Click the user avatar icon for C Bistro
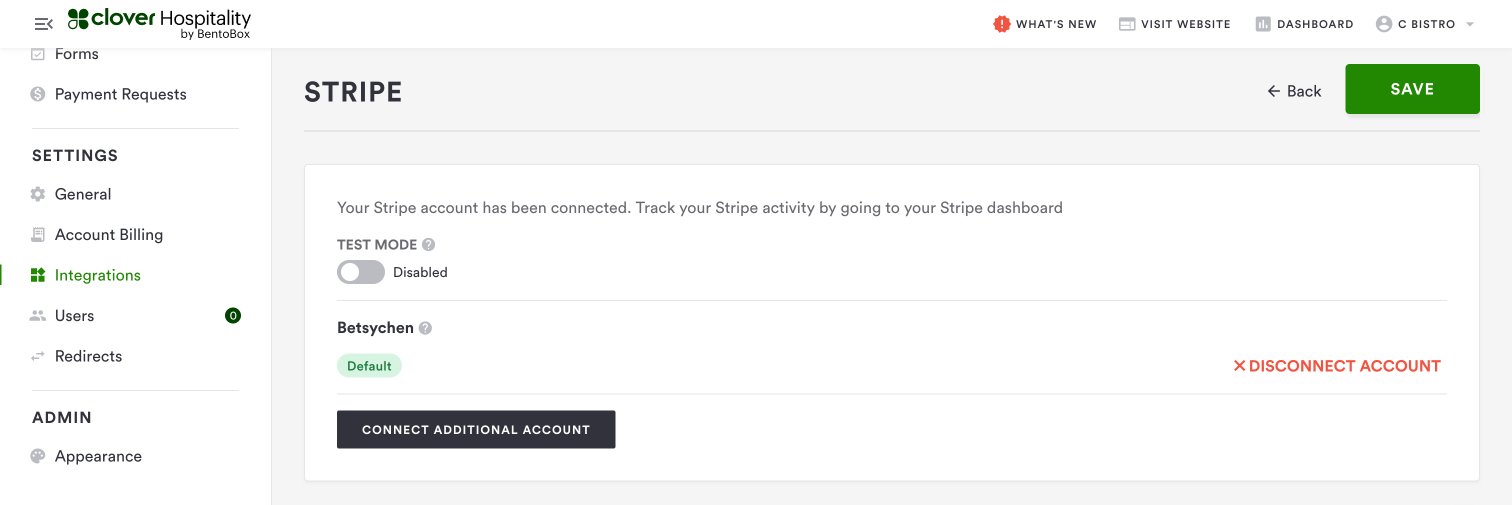The height and width of the screenshot is (505, 1512). coord(1384,24)
